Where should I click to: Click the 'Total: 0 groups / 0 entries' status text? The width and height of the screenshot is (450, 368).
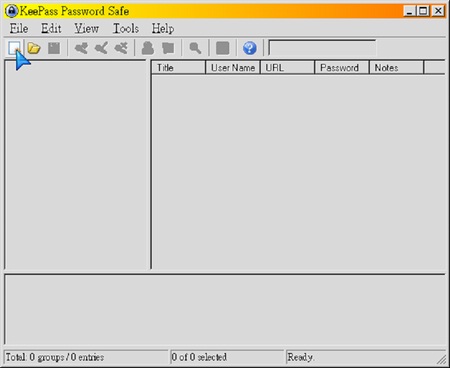pyautogui.click(x=55, y=357)
